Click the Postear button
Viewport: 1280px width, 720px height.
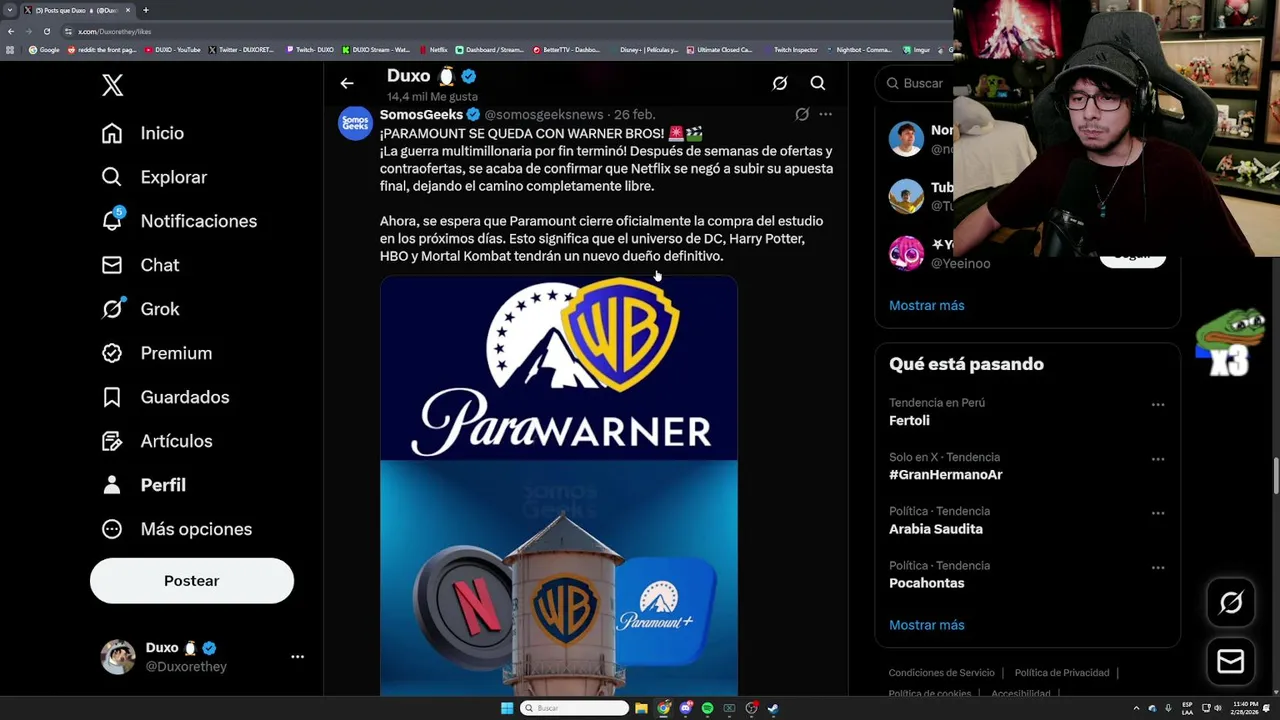tap(192, 581)
